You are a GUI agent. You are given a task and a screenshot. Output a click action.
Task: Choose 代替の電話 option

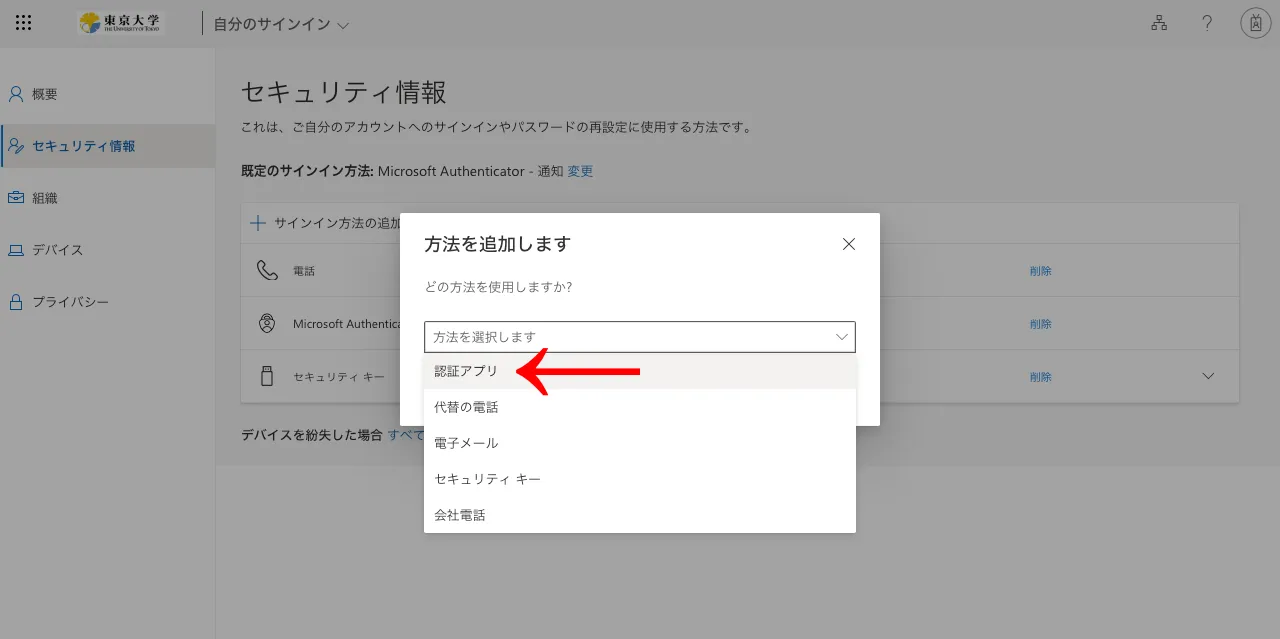click(466, 407)
